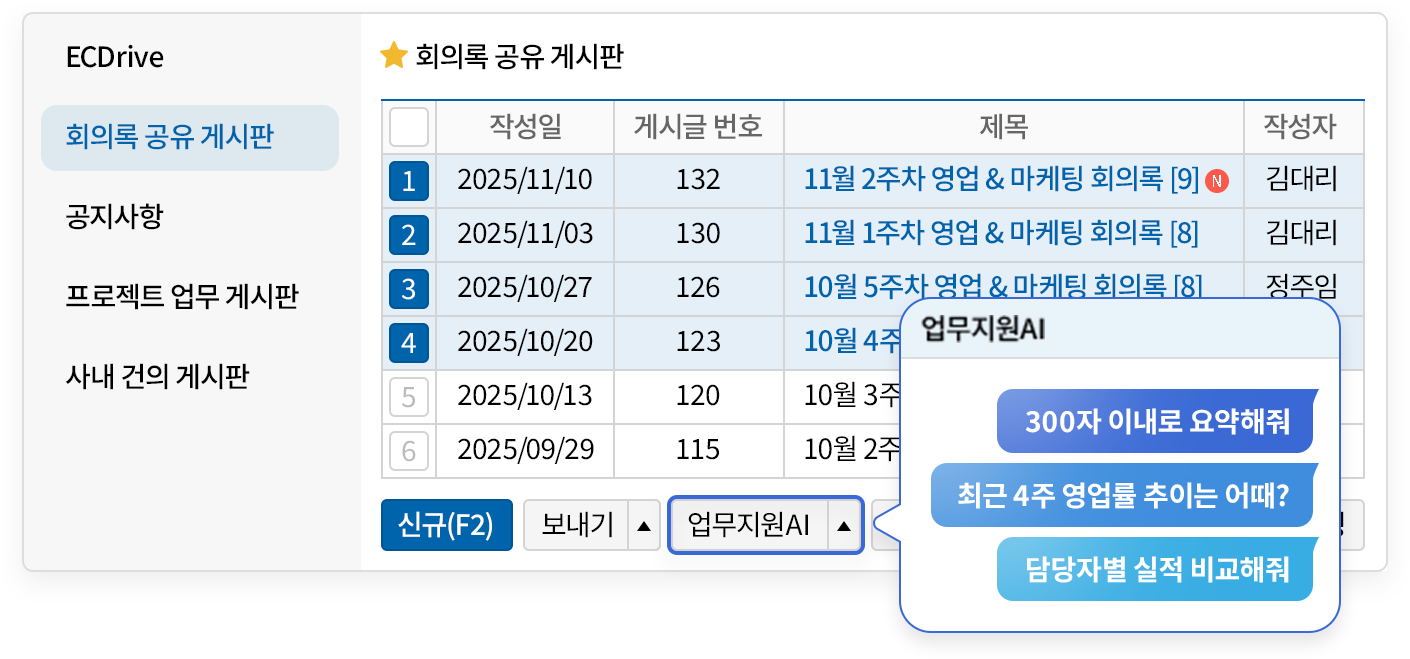This screenshot has width=1410, height=659.
Task: Open the 업무지원AI dropdown arrow
Action: click(x=842, y=525)
